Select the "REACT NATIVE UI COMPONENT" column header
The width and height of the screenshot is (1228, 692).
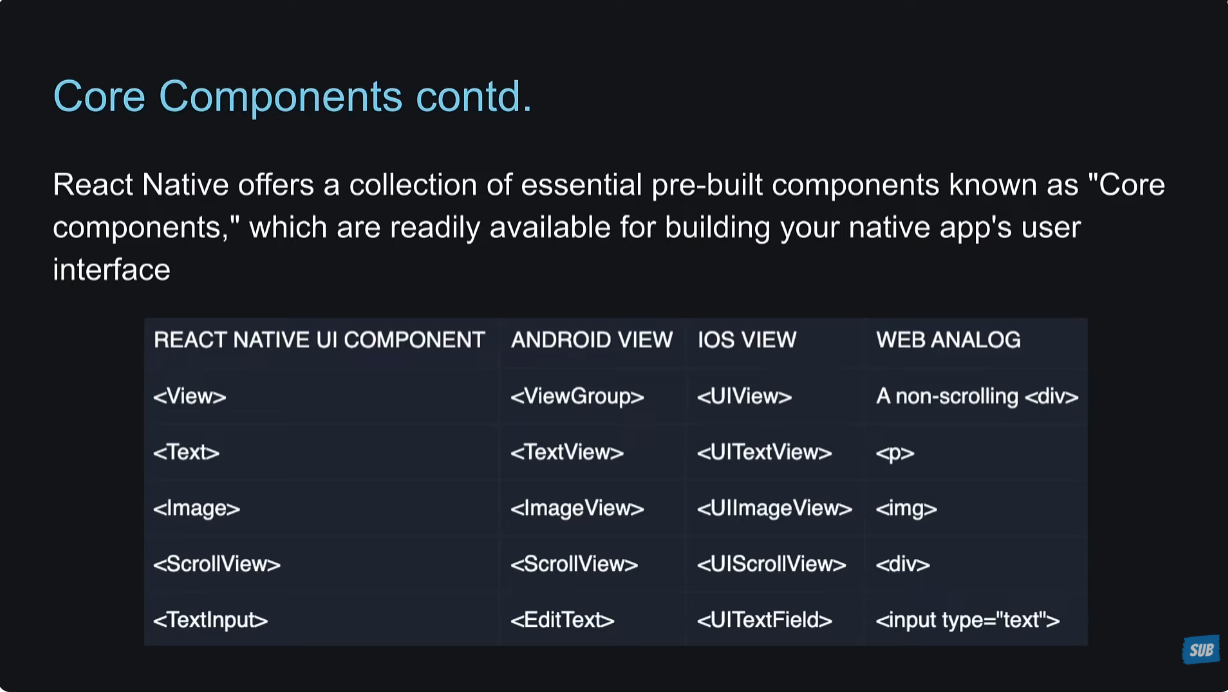click(x=319, y=340)
